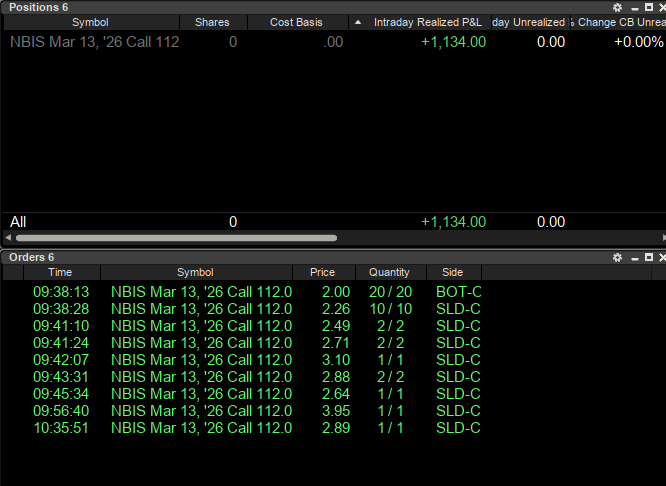
Task: Click the Positions 6 panel title
Action: (38, 7)
